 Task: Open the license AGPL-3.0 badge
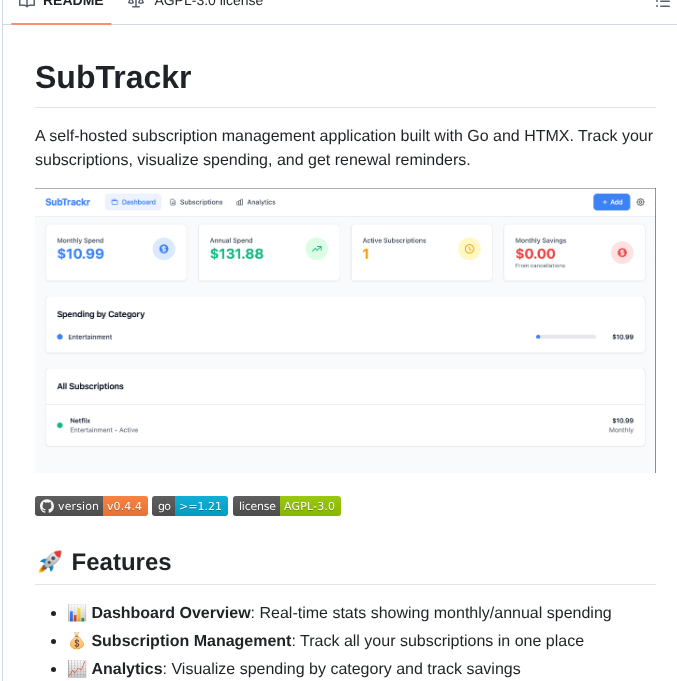[287, 506]
